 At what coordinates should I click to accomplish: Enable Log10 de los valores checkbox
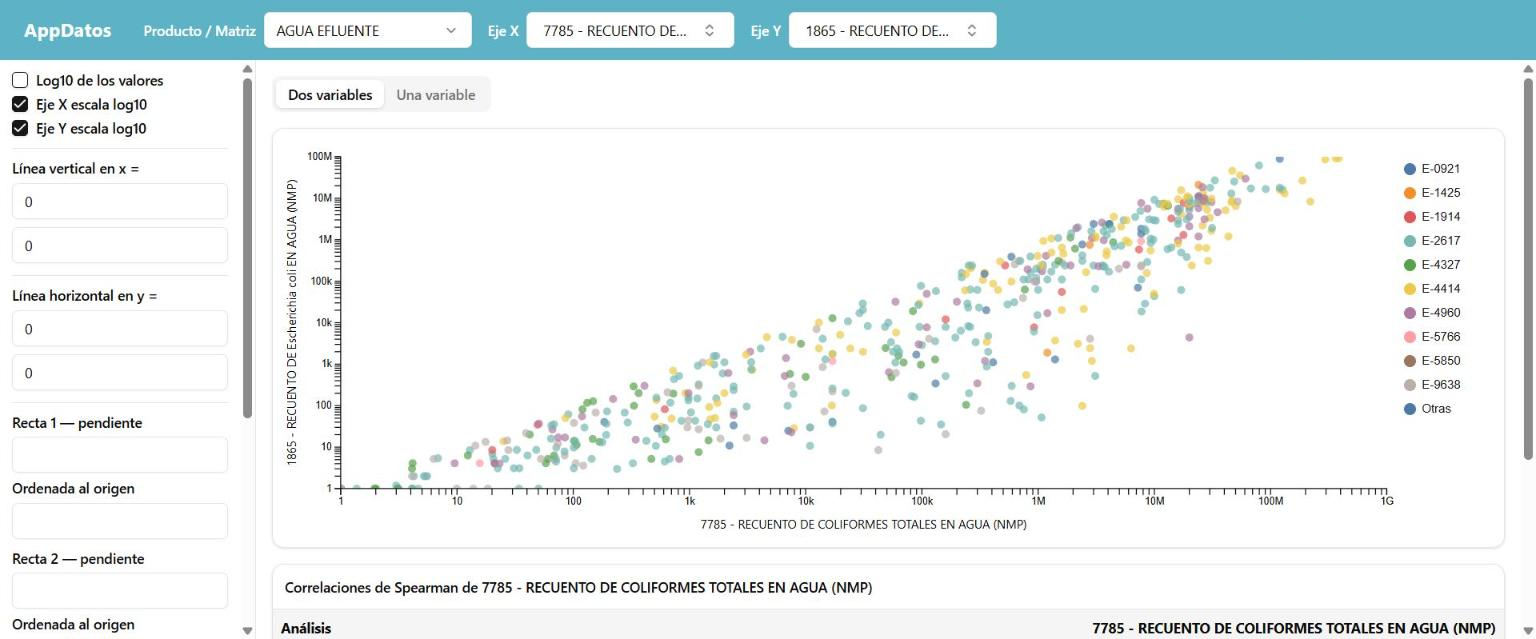(x=20, y=80)
